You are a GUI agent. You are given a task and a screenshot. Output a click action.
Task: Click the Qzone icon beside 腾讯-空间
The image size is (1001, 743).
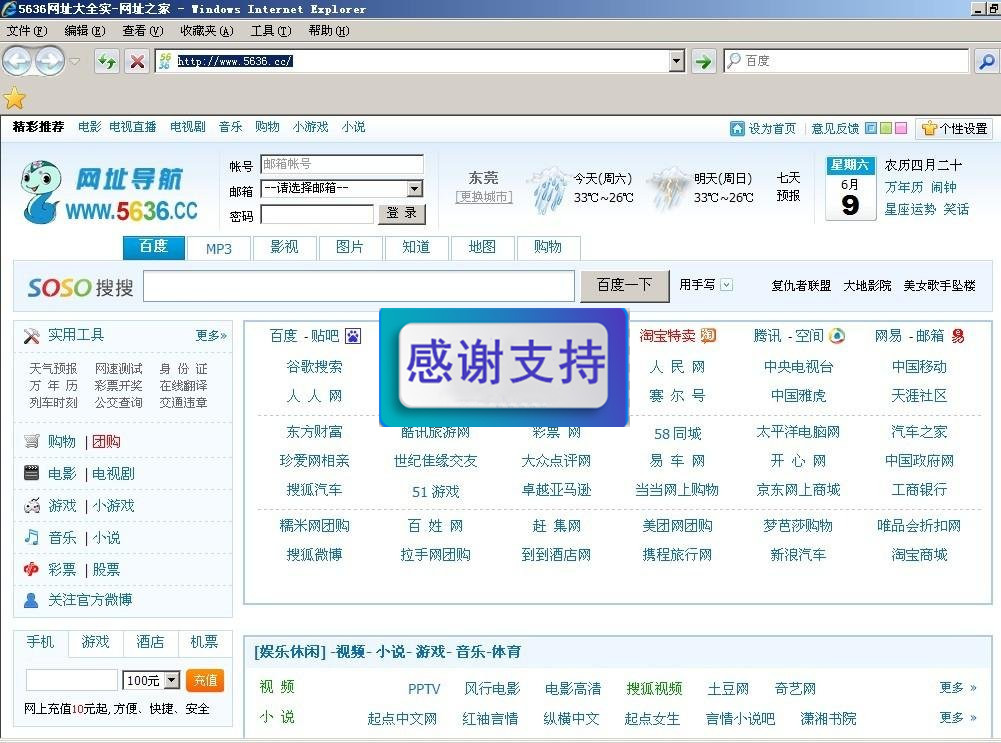[837, 335]
